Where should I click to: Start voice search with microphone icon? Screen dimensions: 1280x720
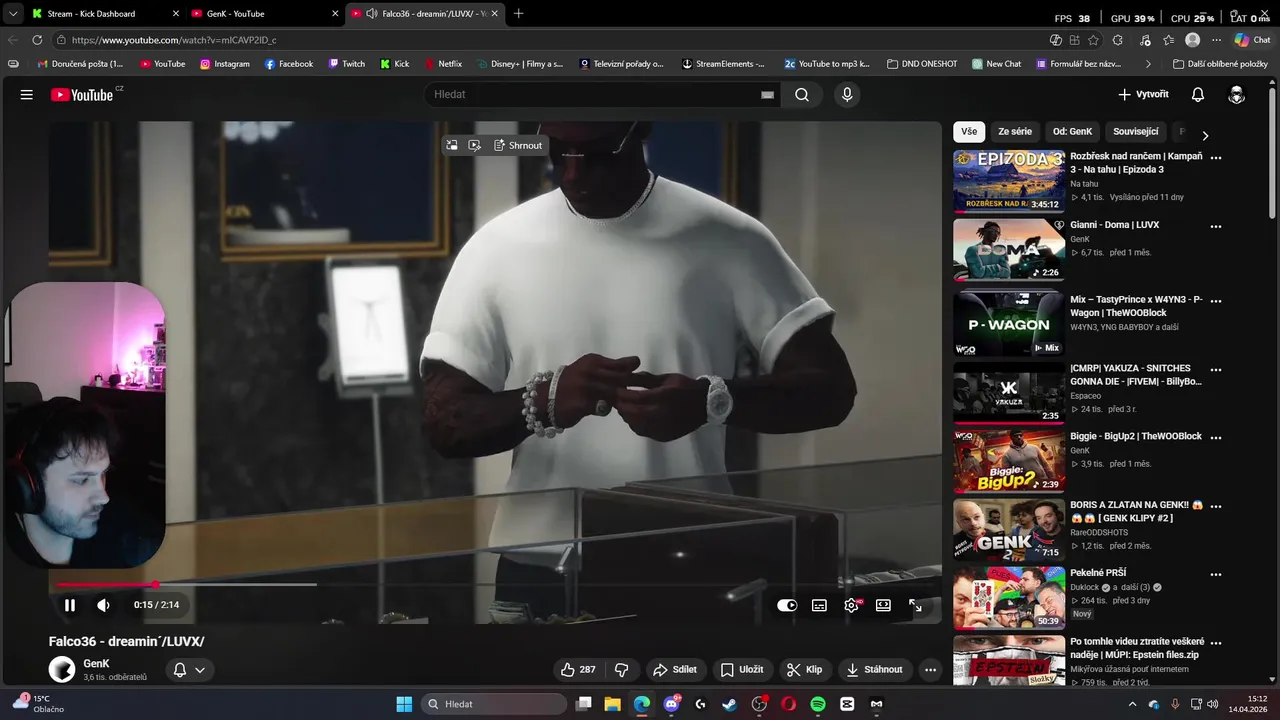click(847, 95)
